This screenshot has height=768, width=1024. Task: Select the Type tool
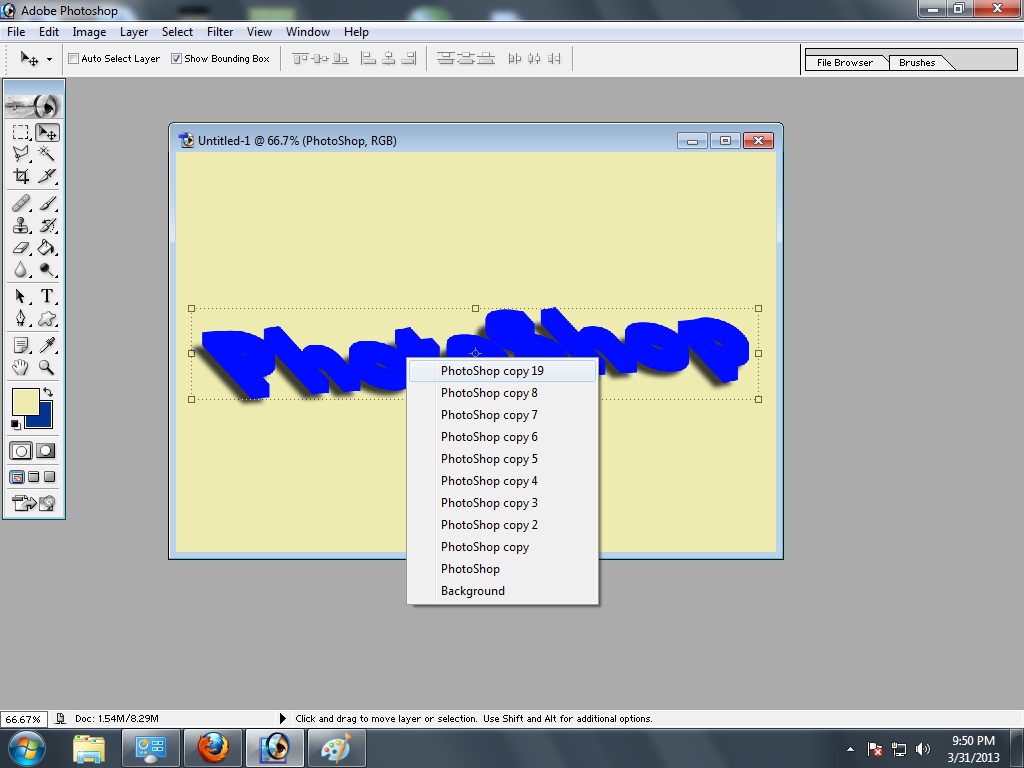click(x=47, y=296)
